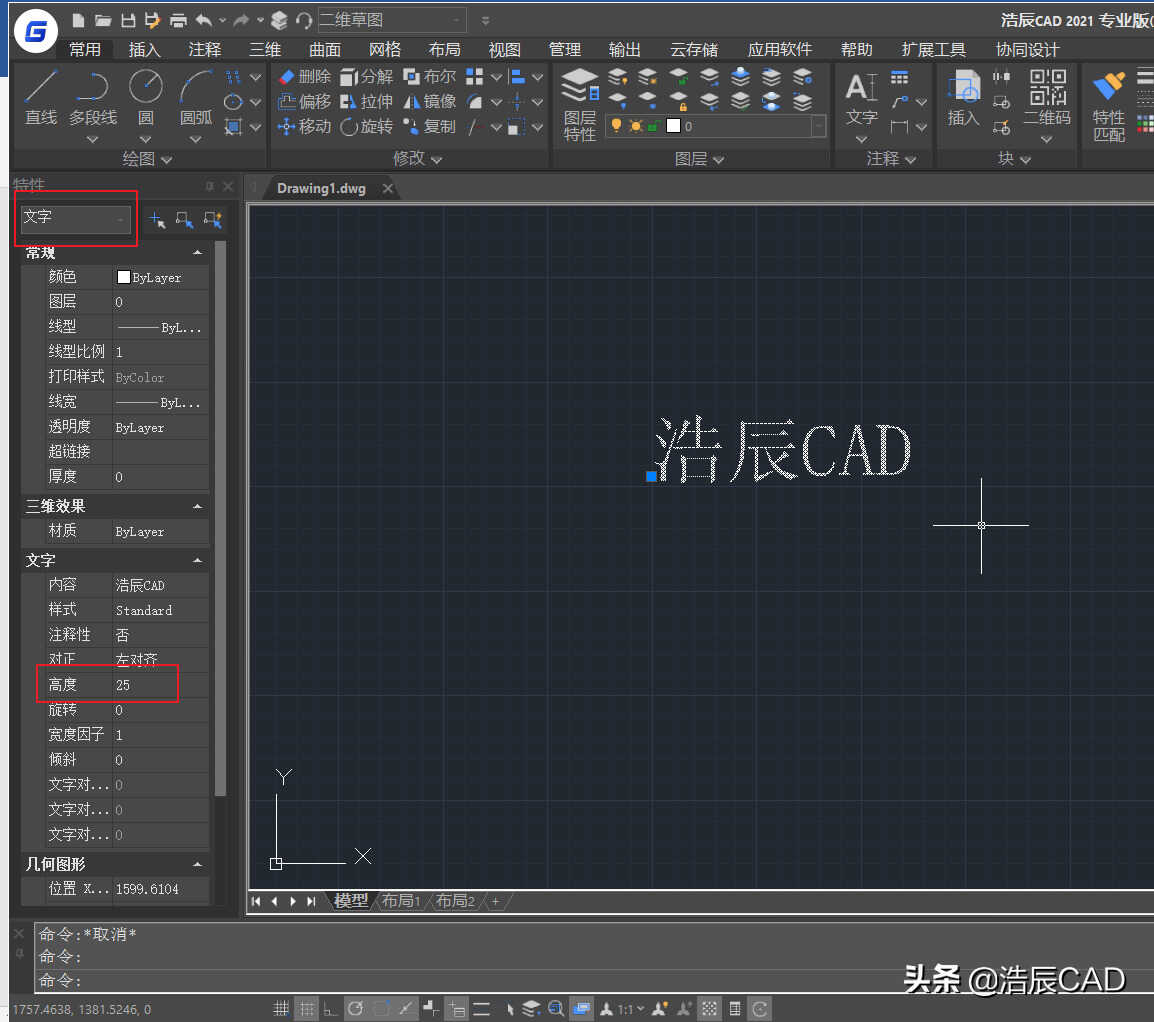The width and height of the screenshot is (1154, 1022).
Task: Collapse the 三维效果 properties section
Action: (x=197, y=506)
